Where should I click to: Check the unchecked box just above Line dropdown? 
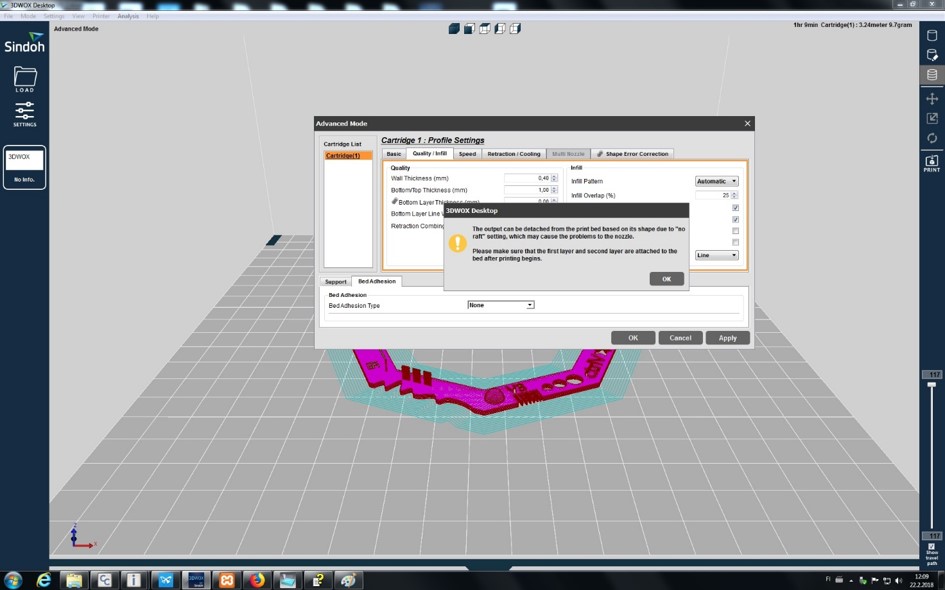click(x=735, y=242)
